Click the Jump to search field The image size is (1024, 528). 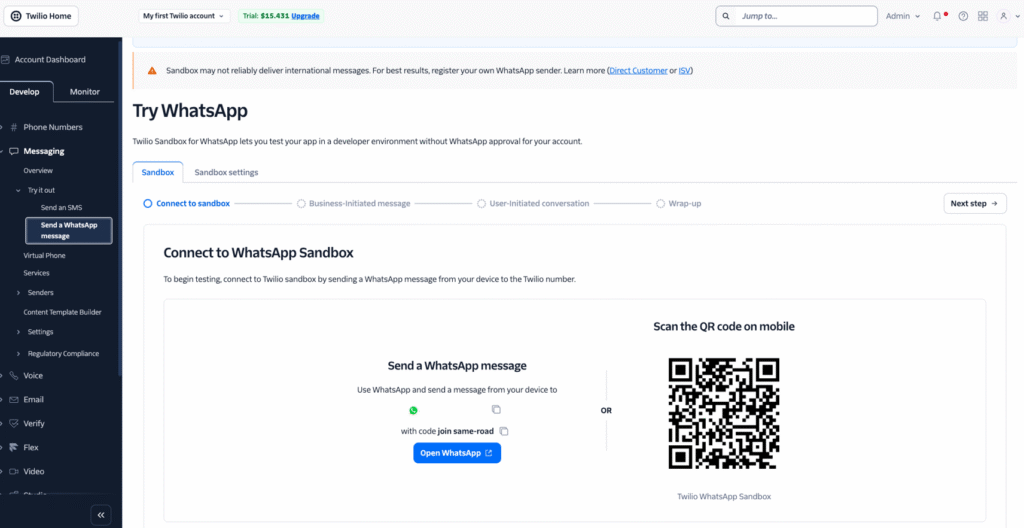(x=796, y=16)
